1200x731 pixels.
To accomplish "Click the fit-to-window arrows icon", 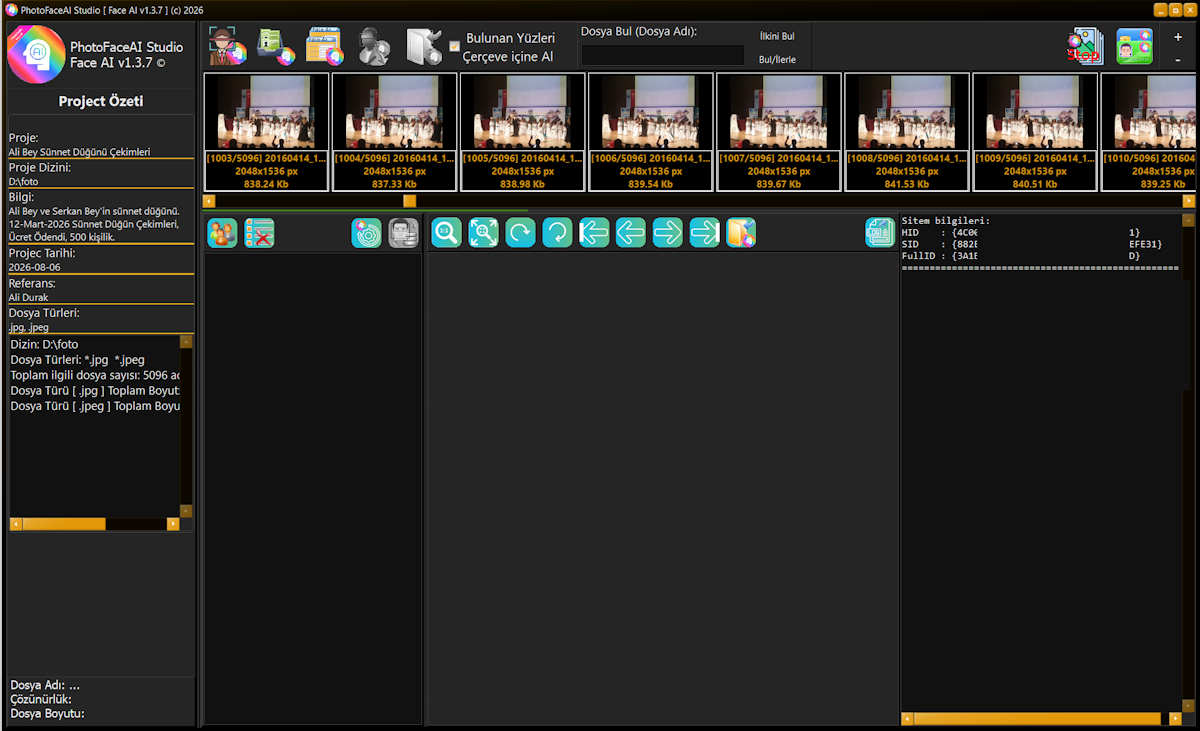I will tap(483, 233).
